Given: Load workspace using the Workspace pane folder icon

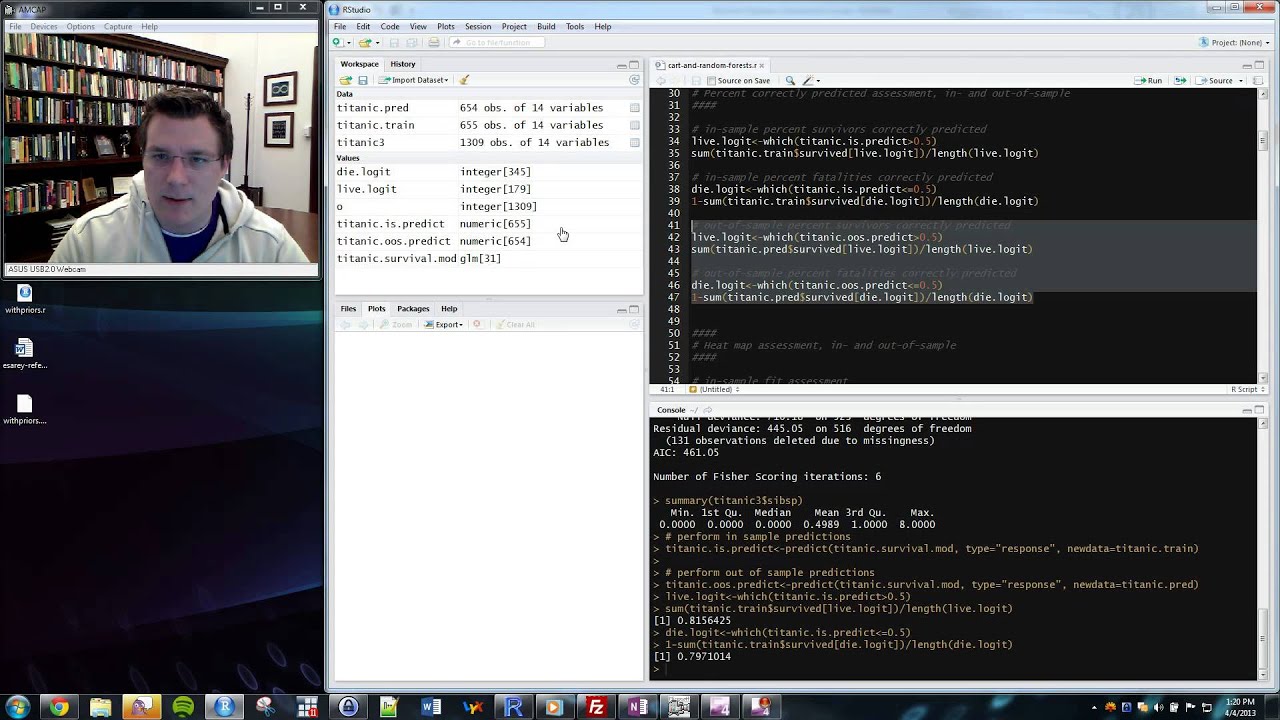Looking at the screenshot, I should (345, 80).
